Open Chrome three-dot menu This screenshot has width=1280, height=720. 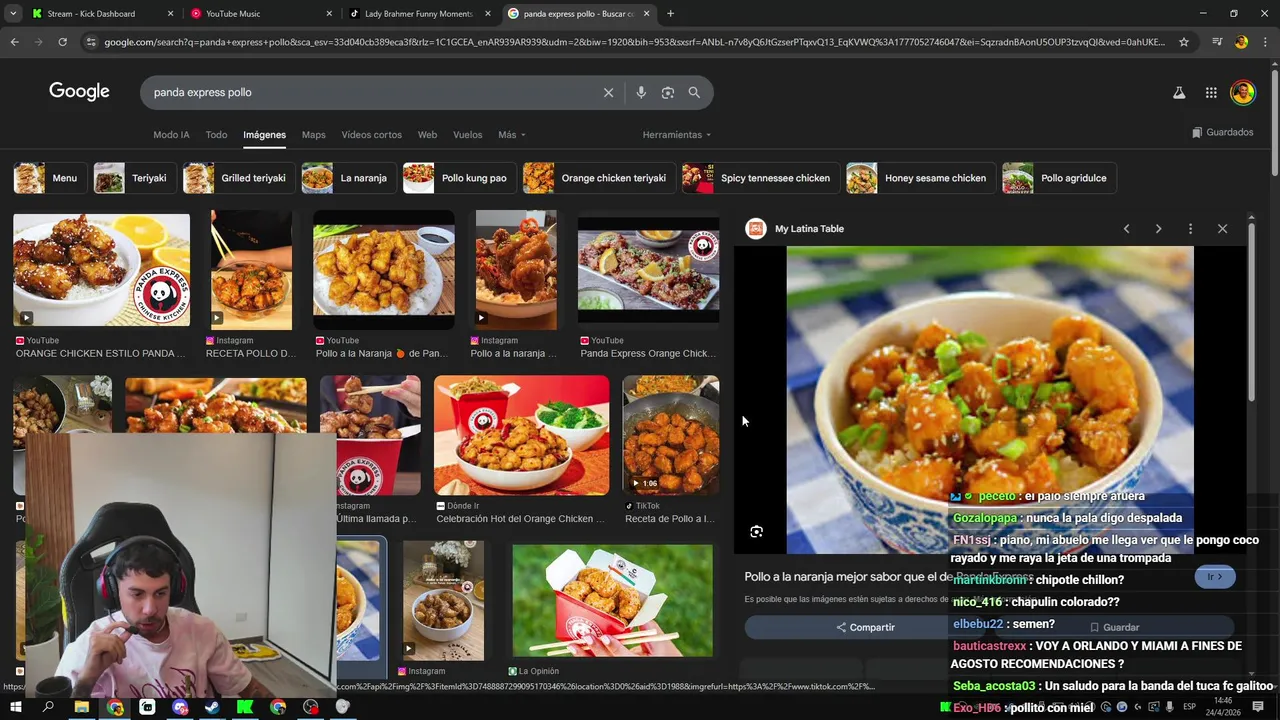coord(1265,42)
